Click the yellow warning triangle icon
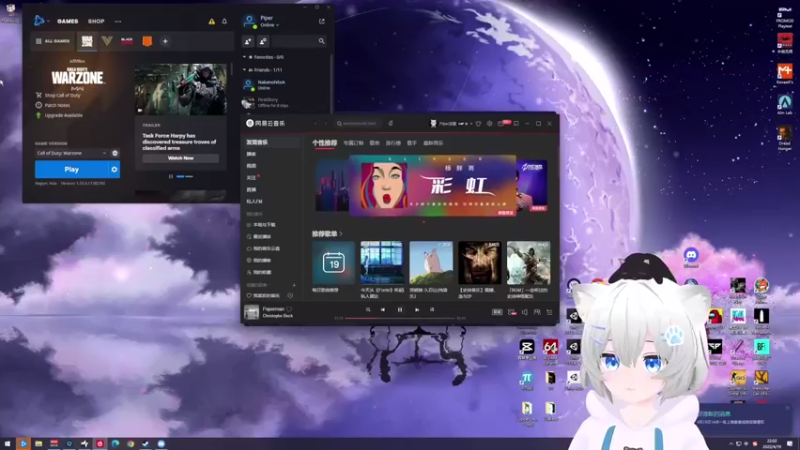800x450 pixels. tap(211, 21)
